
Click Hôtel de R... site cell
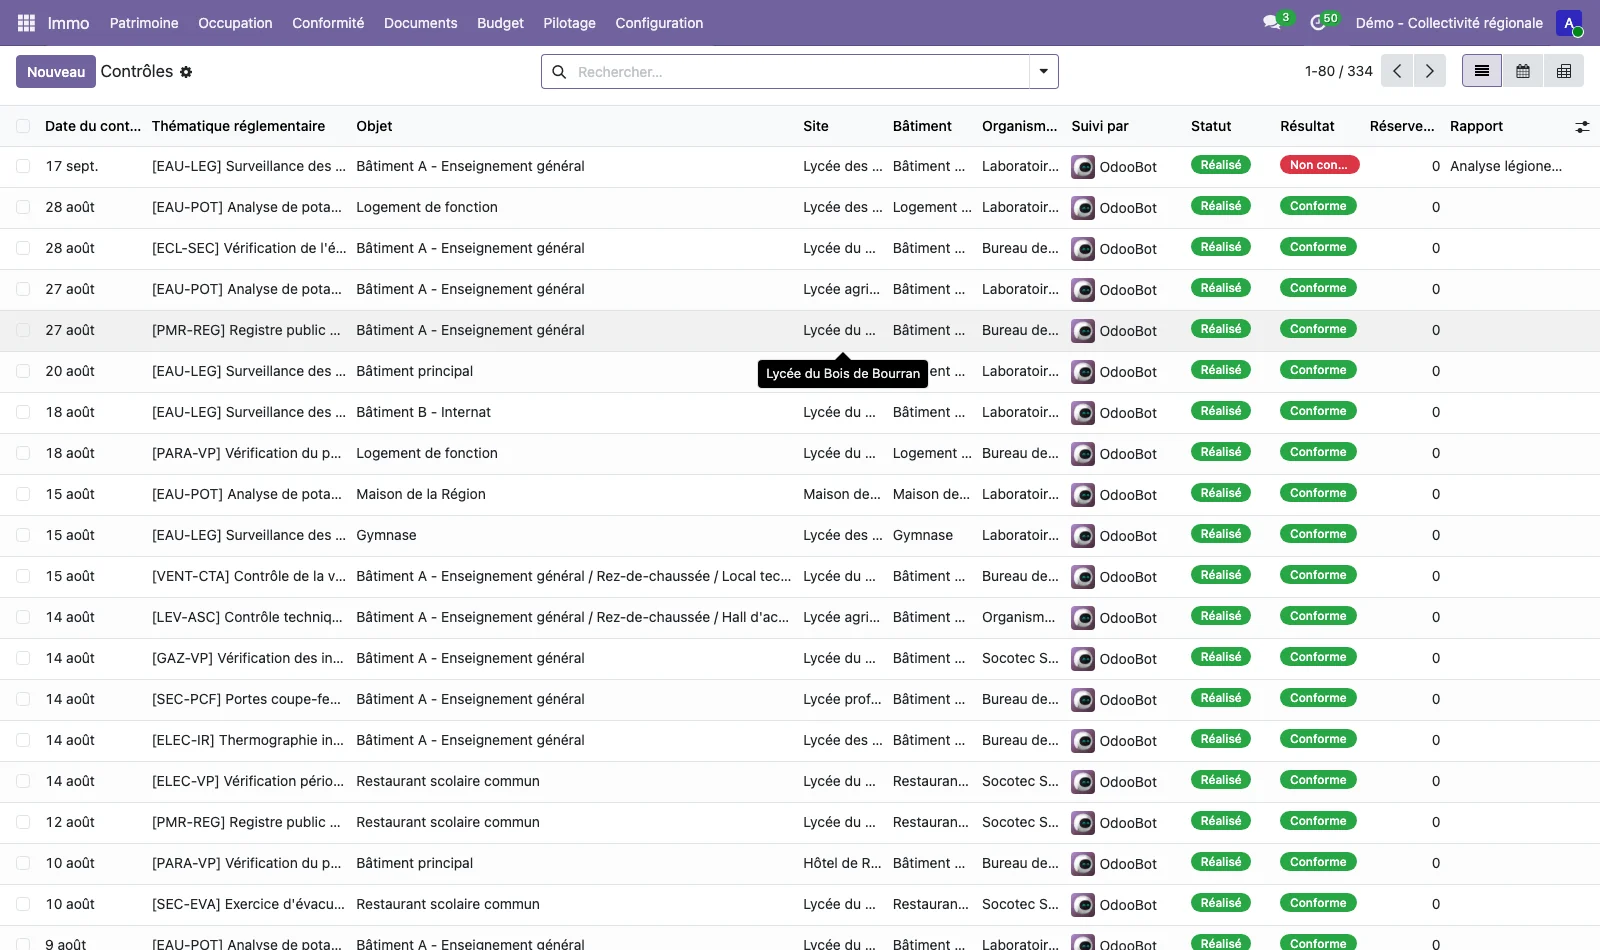(842, 863)
